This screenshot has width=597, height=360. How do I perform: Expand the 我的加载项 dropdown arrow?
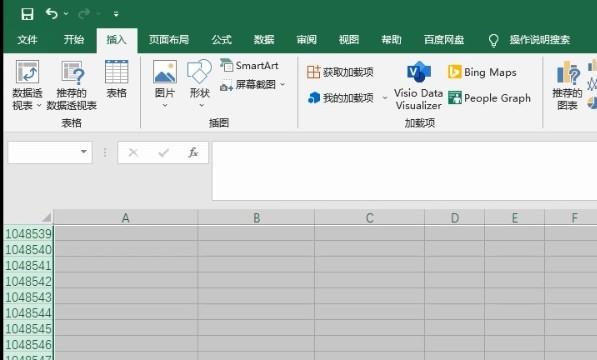coord(385,98)
